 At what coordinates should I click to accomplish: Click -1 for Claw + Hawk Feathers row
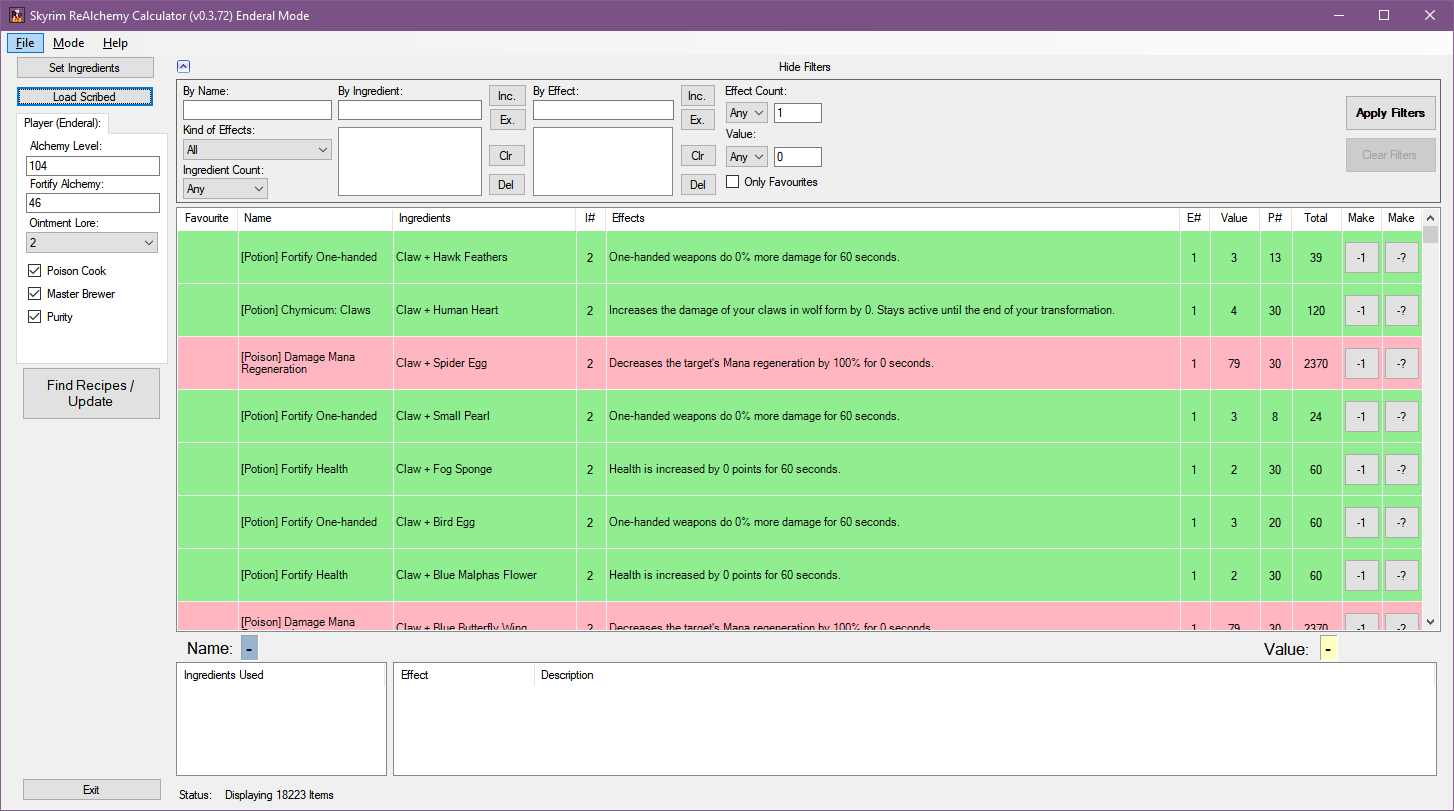1361,258
